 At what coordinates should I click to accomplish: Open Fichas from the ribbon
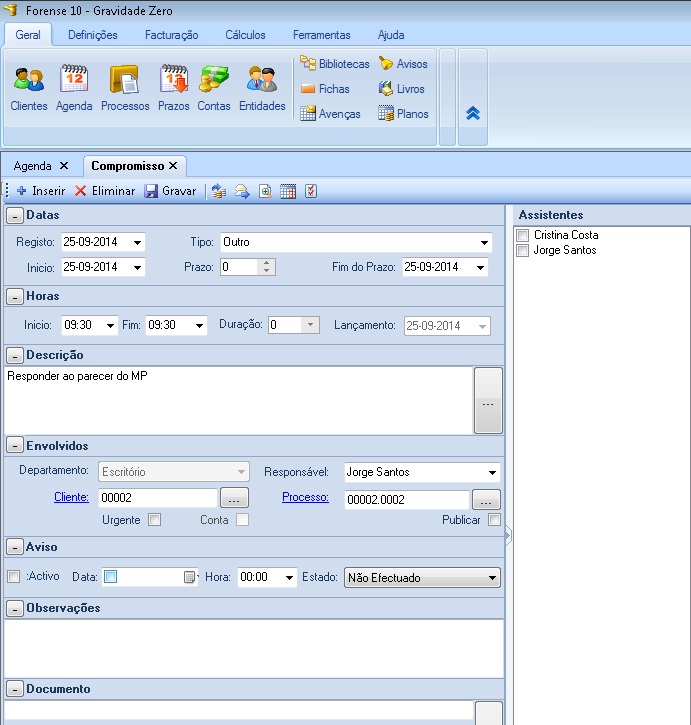point(325,88)
